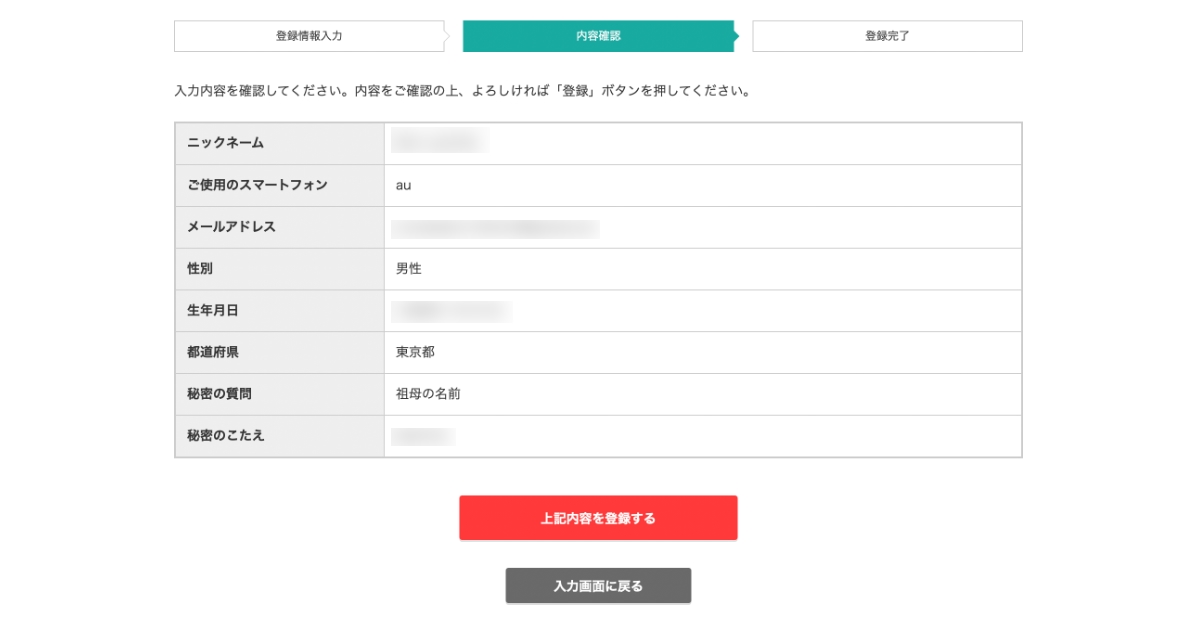Click the ニックネーム row label
The width and height of the screenshot is (1200, 630).
pyautogui.click(x=225, y=143)
